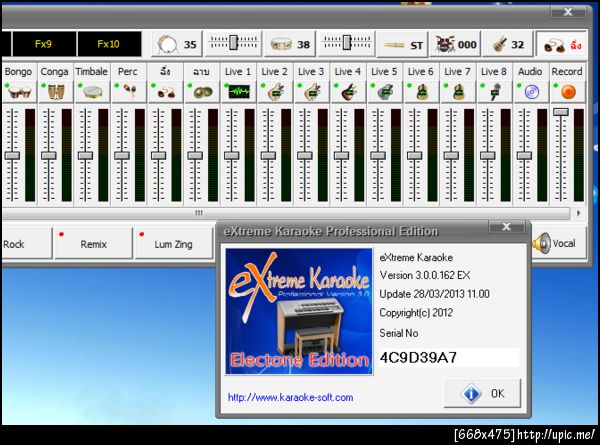Adjust the horizontal slider after snare 38
This screenshot has height=445, width=600.
(x=347, y=43)
